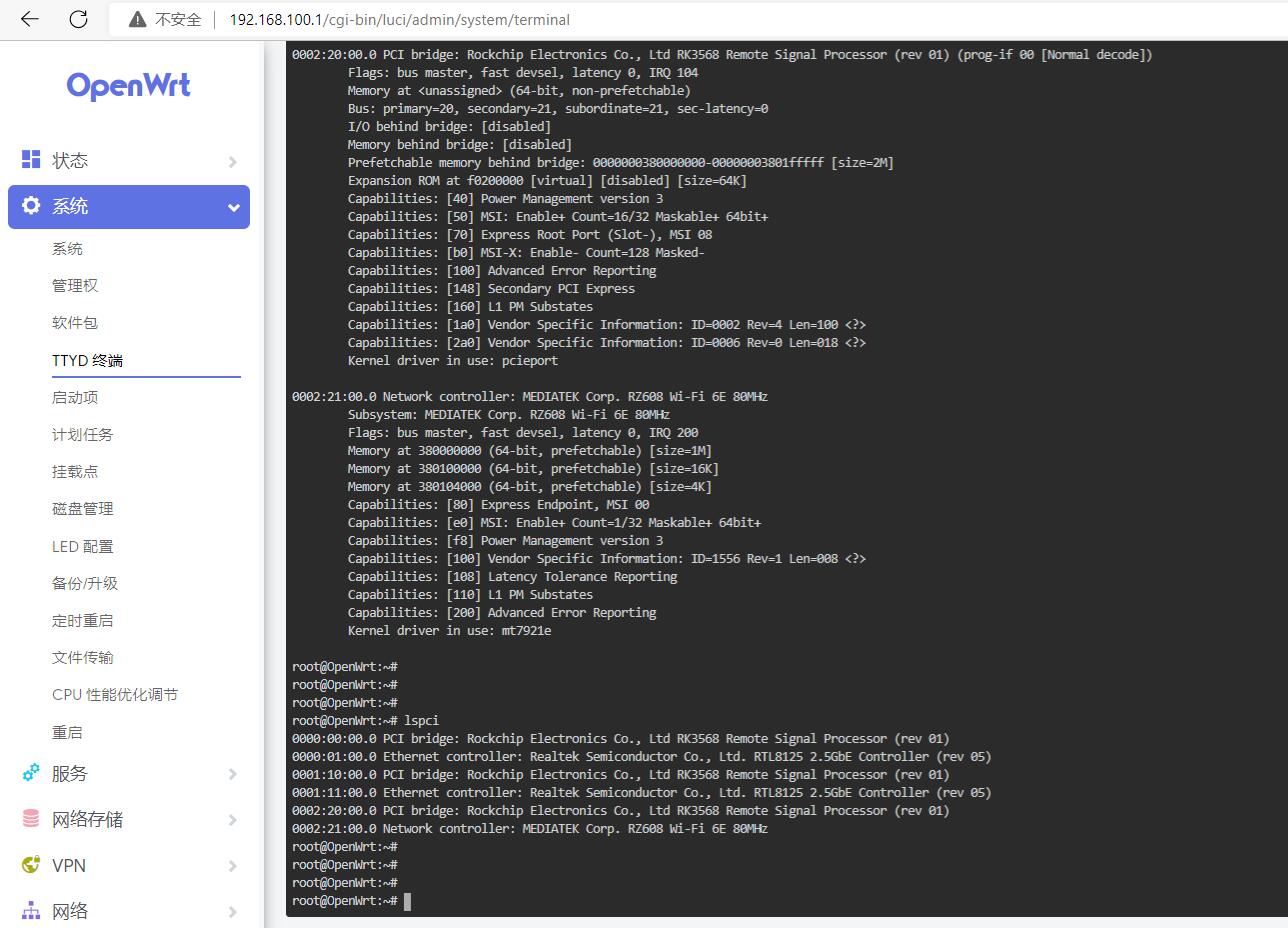
Task: Open 文件传输 page
Action: click(x=83, y=657)
